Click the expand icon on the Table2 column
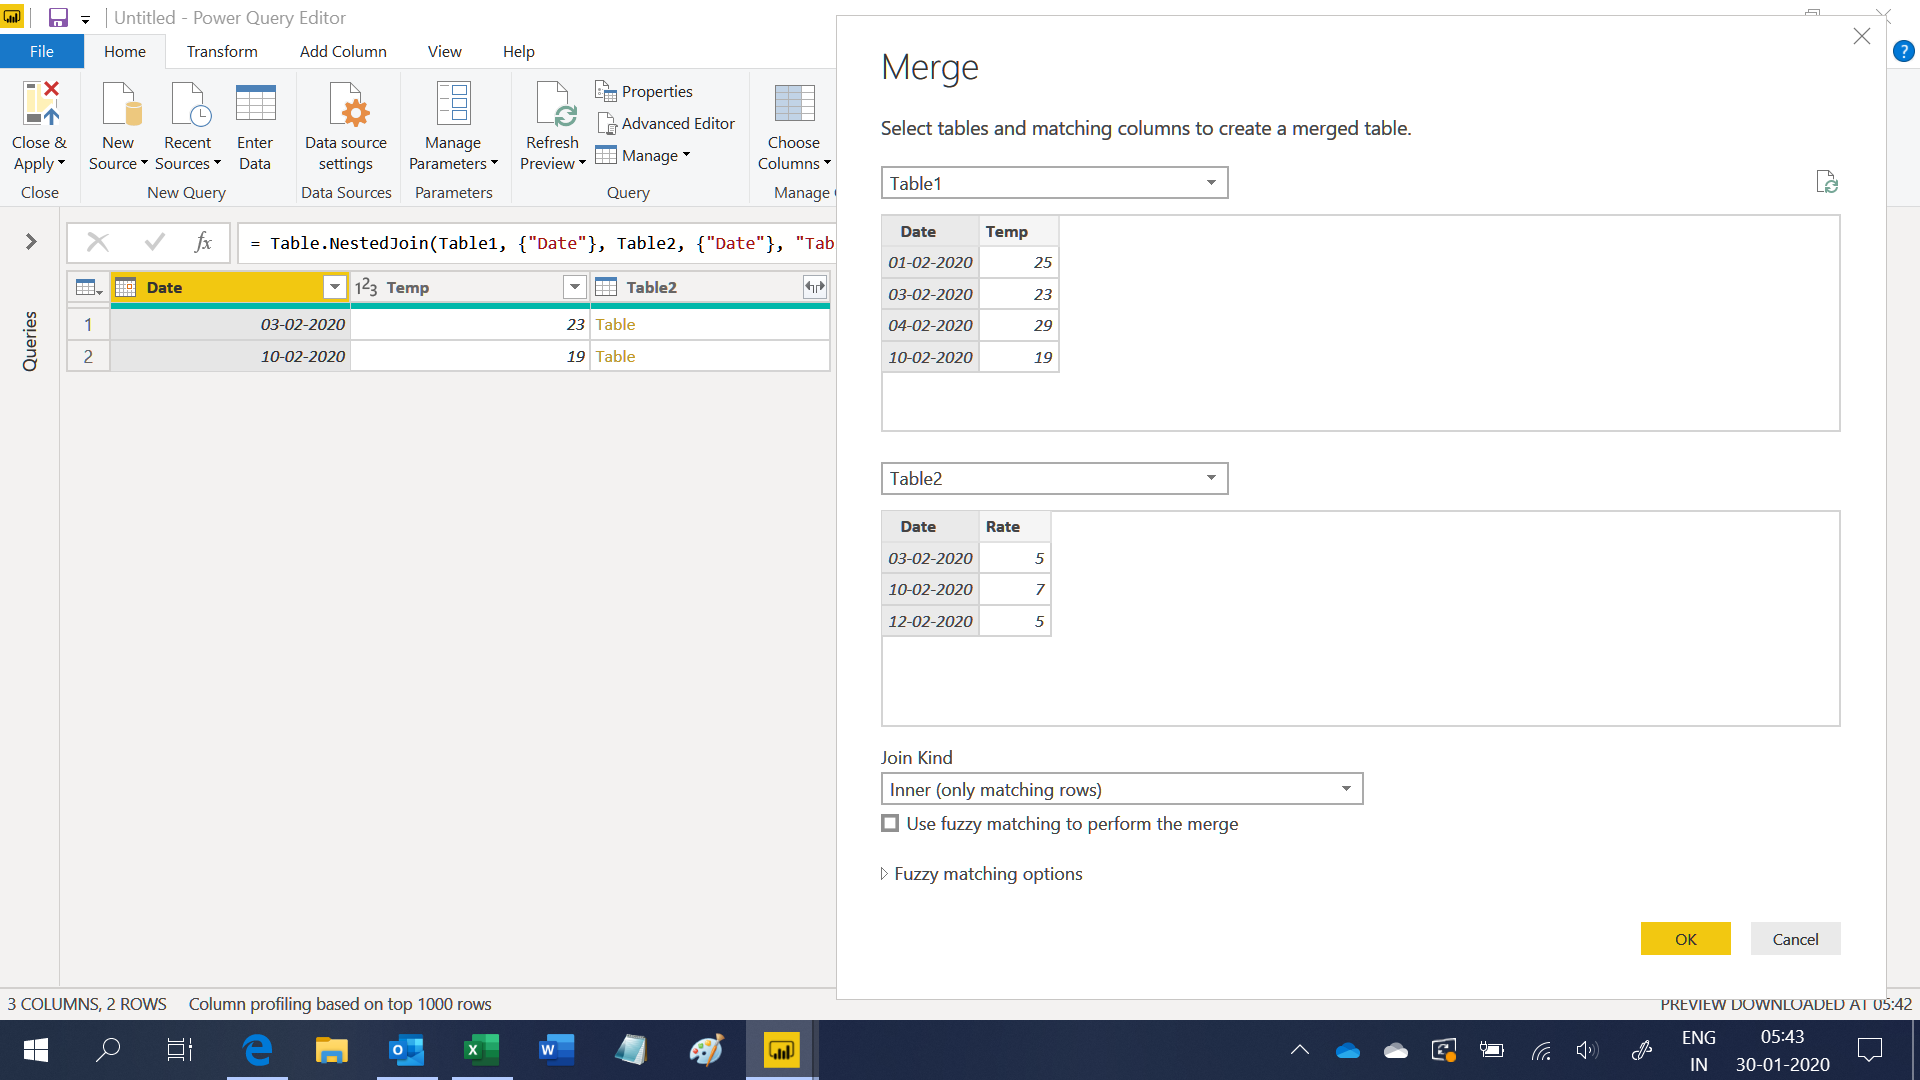Viewport: 1920px width, 1080px height. click(815, 287)
